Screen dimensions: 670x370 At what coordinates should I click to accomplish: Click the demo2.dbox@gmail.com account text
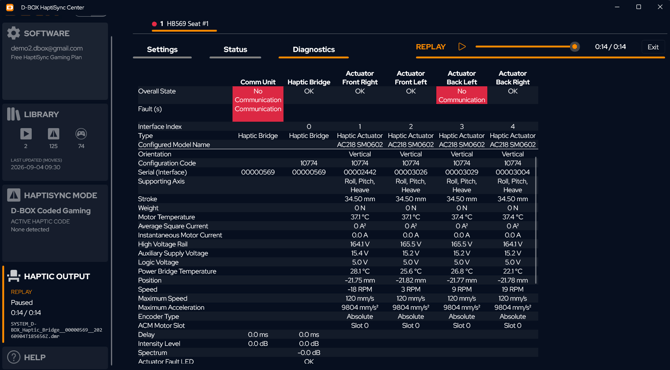47,48
